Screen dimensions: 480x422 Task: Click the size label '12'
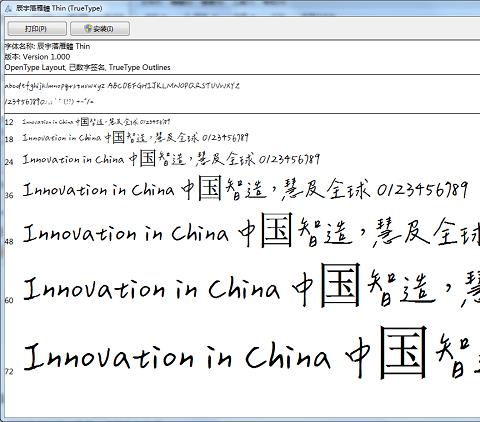[x=9, y=122]
